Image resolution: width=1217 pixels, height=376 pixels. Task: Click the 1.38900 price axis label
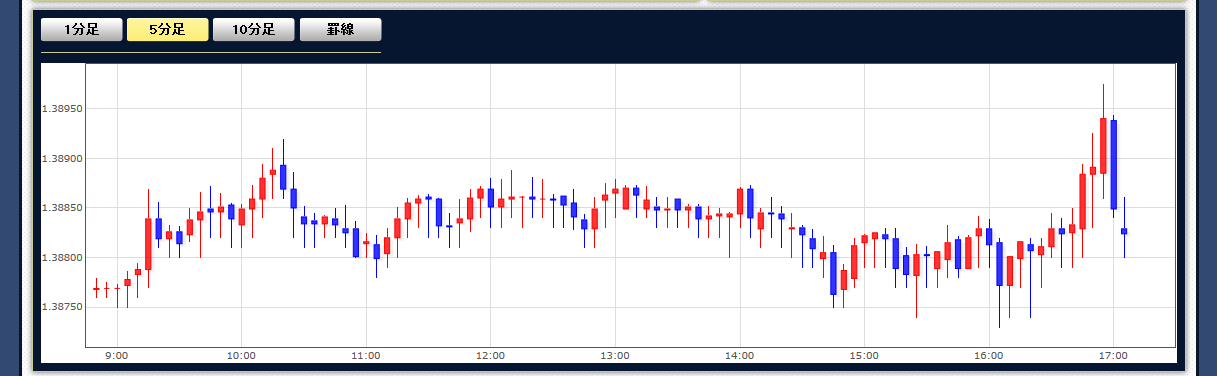click(62, 159)
